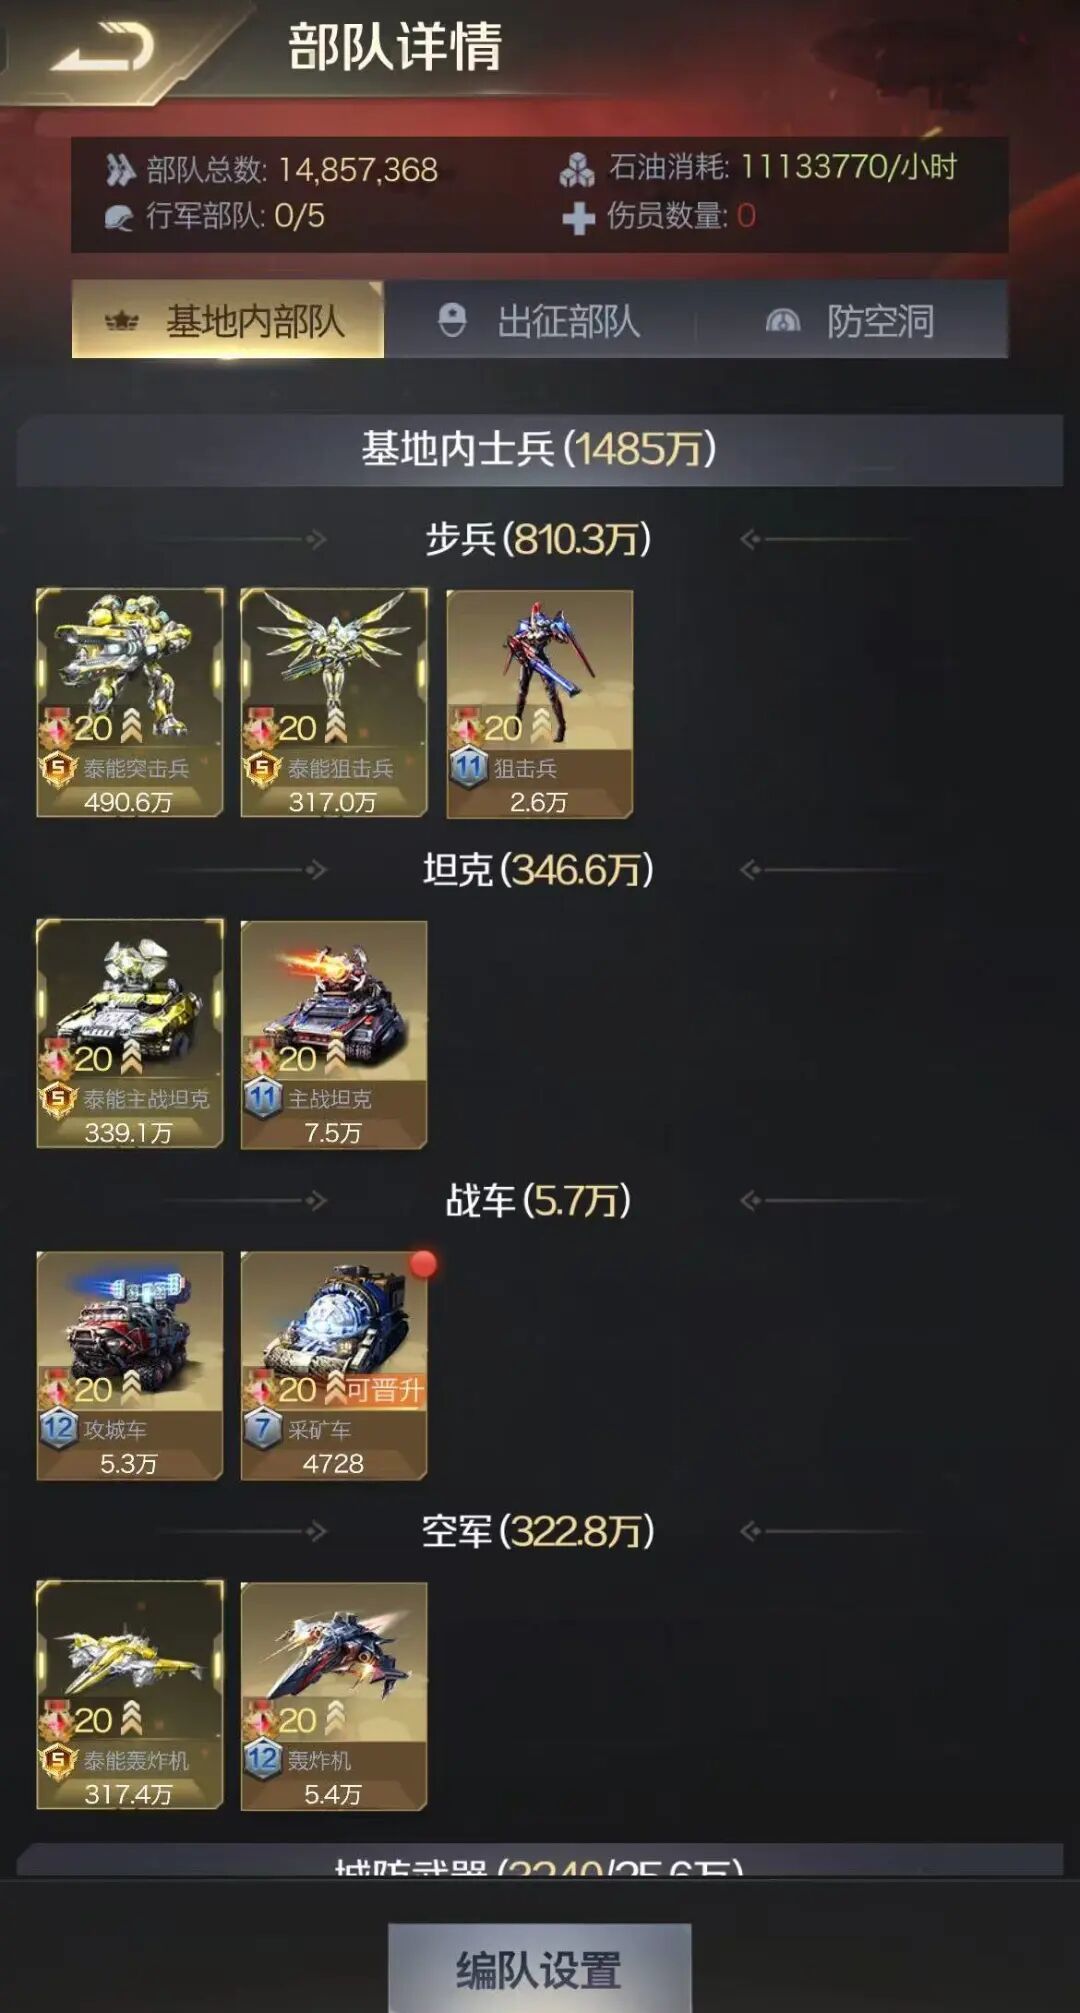Select the 基地内部队 tab
This screenshot has height=2013, width=1080.
point(228,321)
